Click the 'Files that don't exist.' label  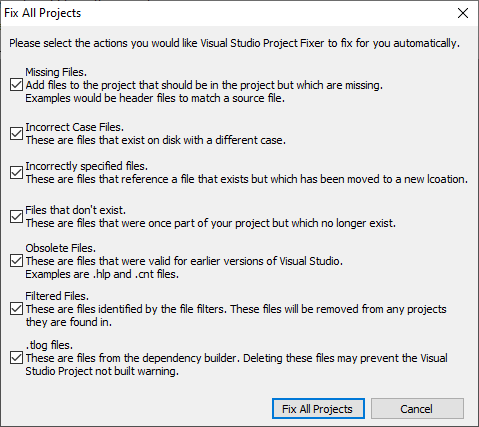click(x=76, y=210)
